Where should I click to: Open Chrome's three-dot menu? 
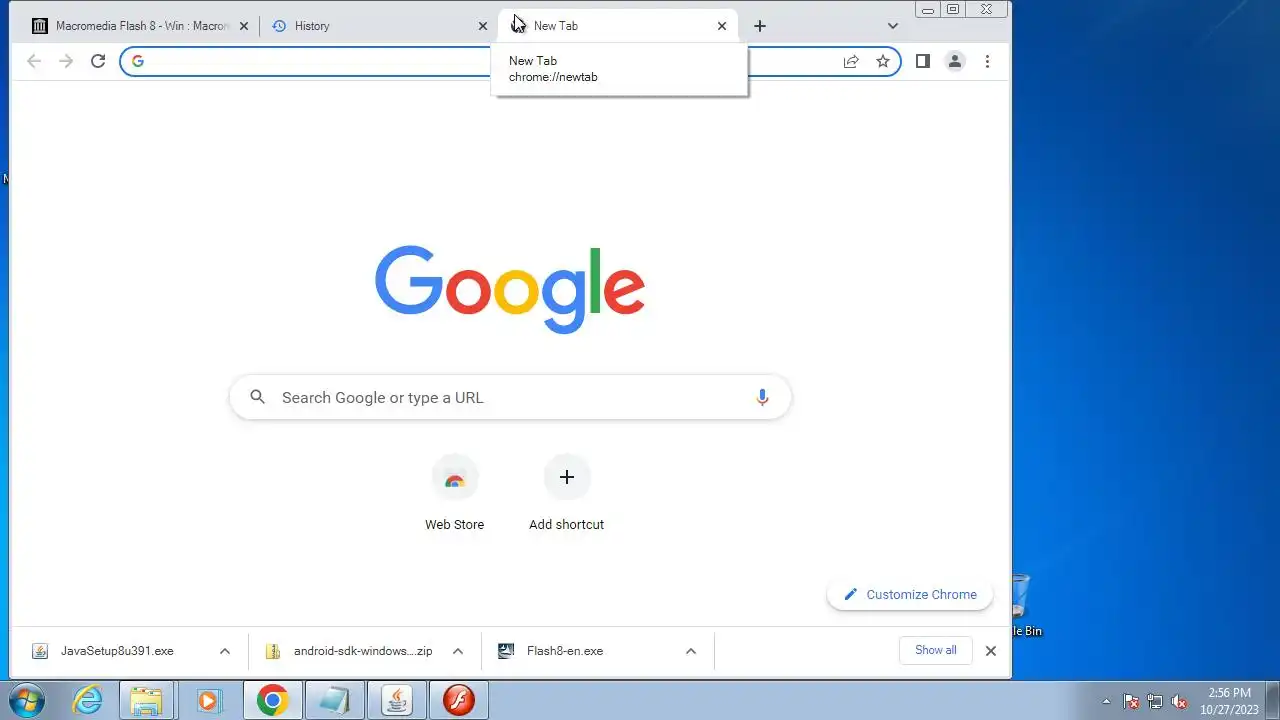[x=987, y=61]
